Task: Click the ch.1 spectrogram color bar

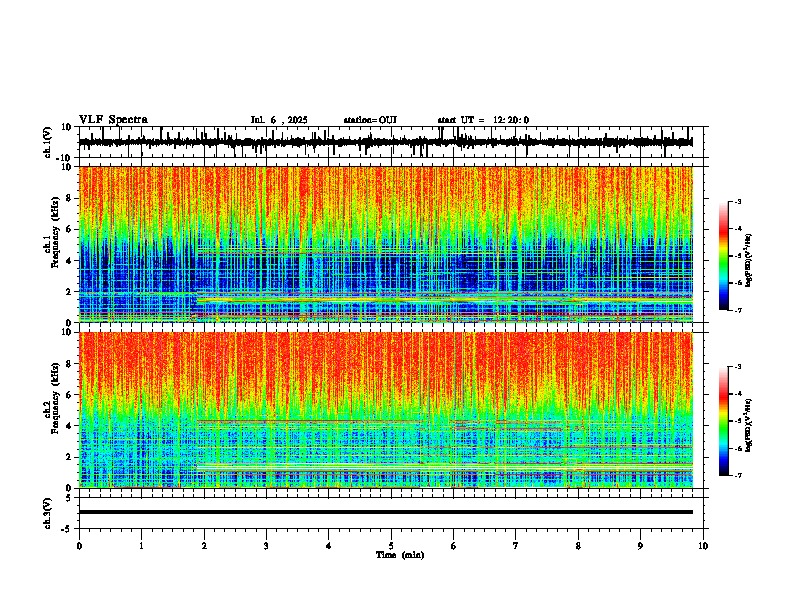Action: [x=724, y=256]
